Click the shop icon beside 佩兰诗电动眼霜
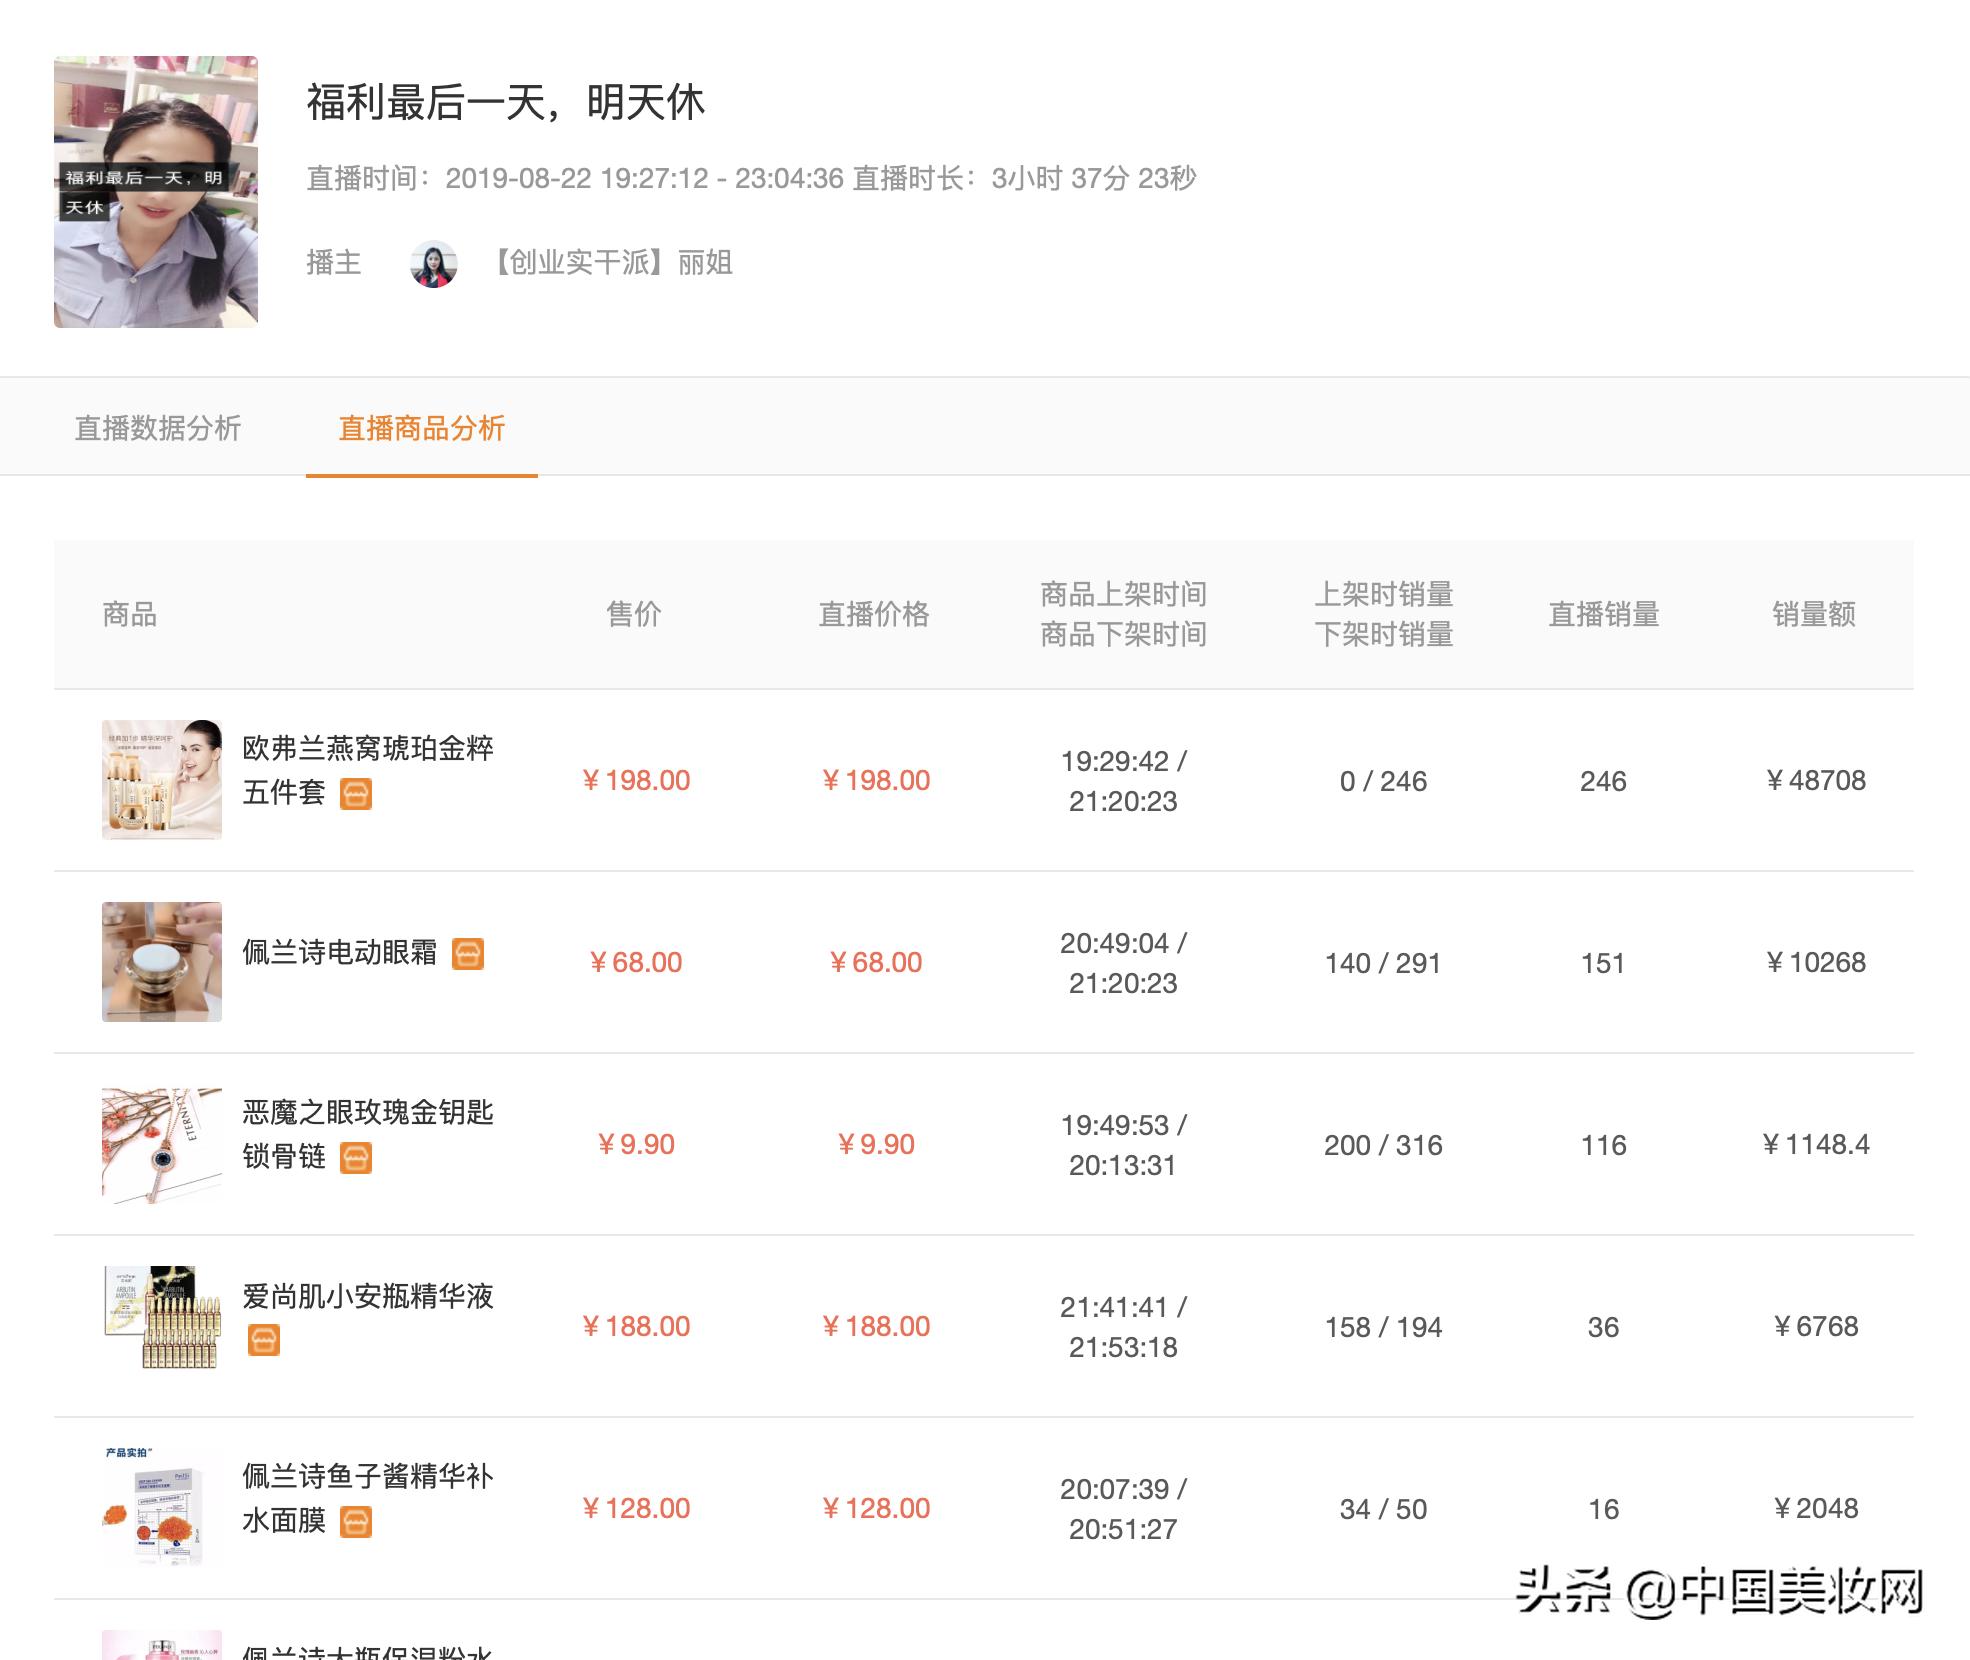This screenshot has width=1970, height=1660. click(468, 953)
